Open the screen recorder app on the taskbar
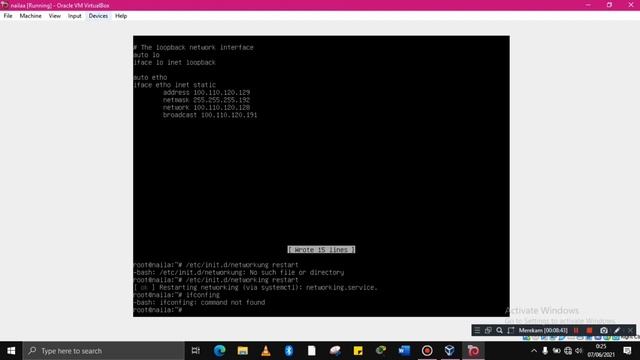The width and height of the screenshot is (640, 360). (x=427, y=351)
